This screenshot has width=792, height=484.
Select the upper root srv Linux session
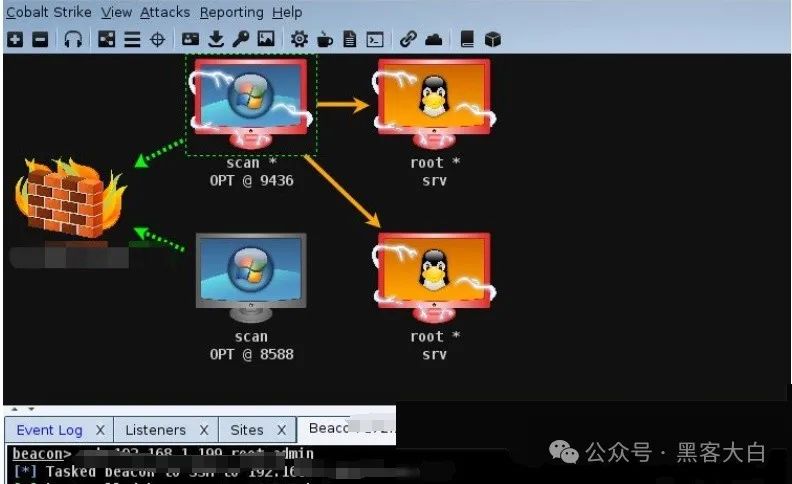434,104
